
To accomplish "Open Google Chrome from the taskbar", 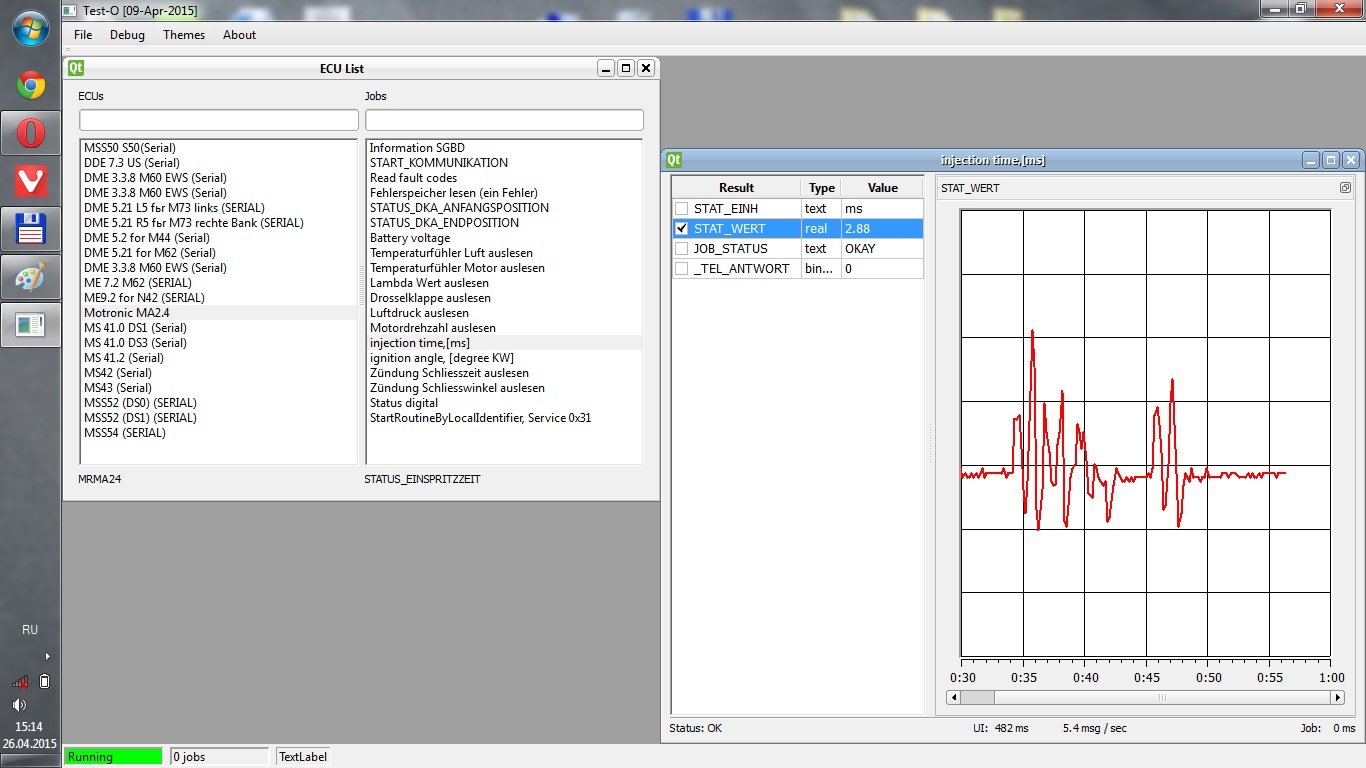I will 30,86.
